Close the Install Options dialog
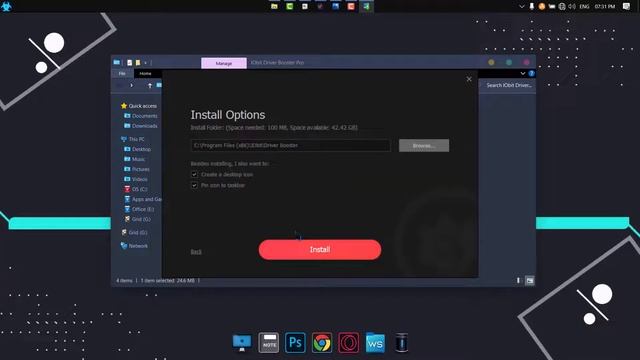Viewport: 640px width, 360px height. 469,79
